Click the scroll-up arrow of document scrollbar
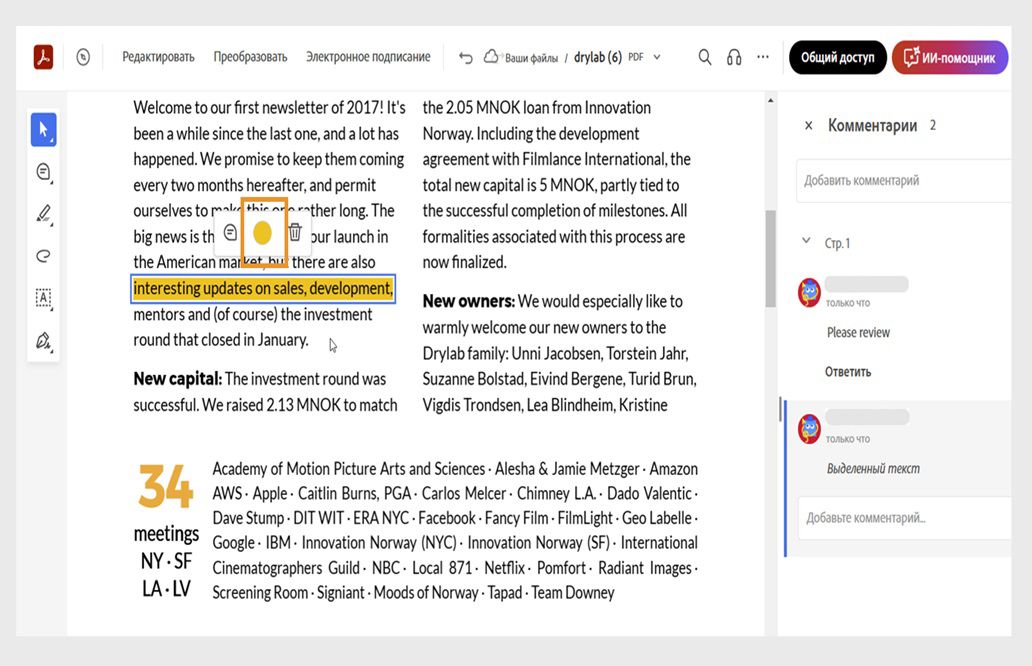Screen dimensions: 1032x666 771,101
